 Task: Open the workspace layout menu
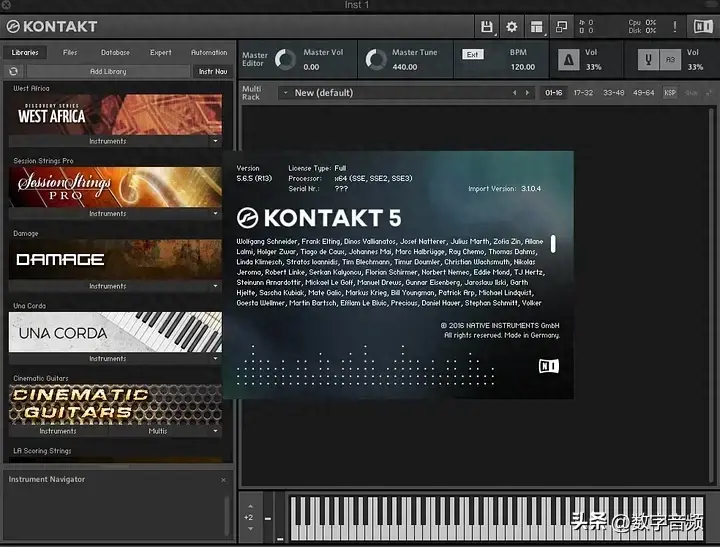click(536, 27)
